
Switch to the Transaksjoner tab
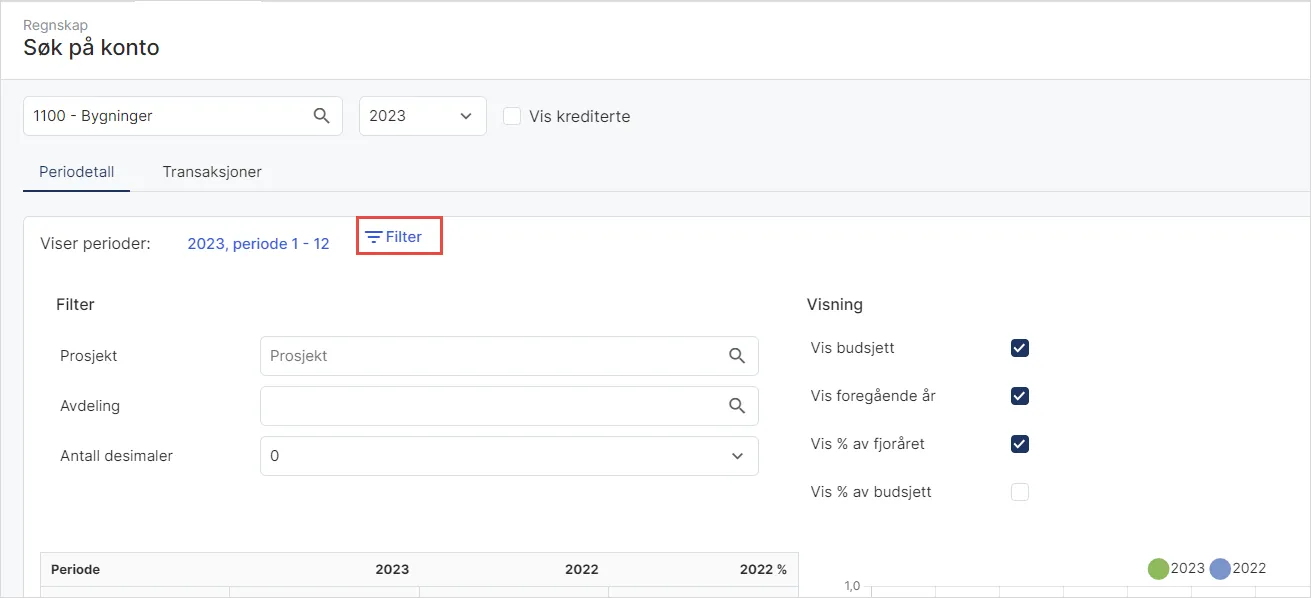pos(212,172)
